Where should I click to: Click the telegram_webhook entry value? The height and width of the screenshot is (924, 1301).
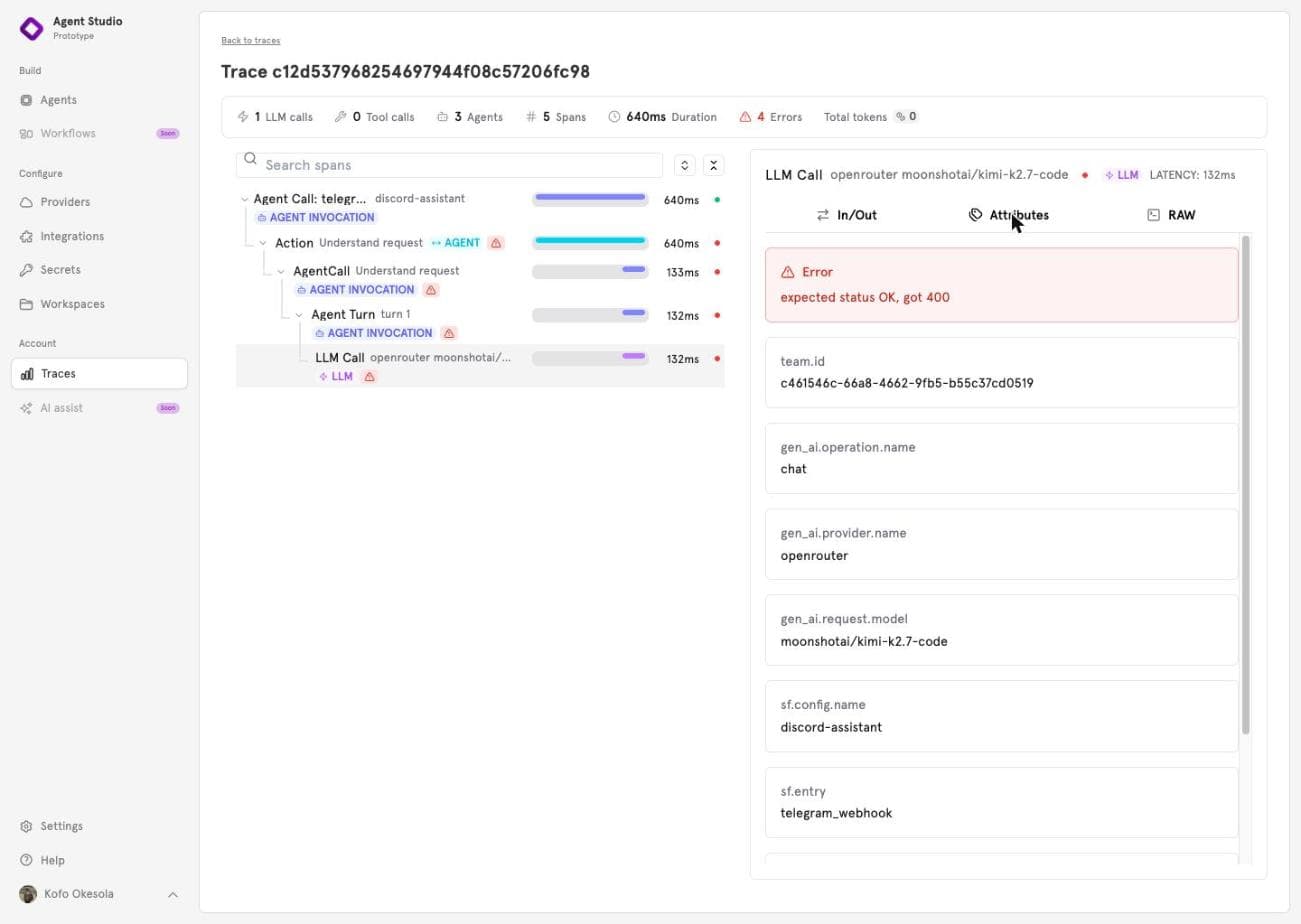(x=836, y=813)
